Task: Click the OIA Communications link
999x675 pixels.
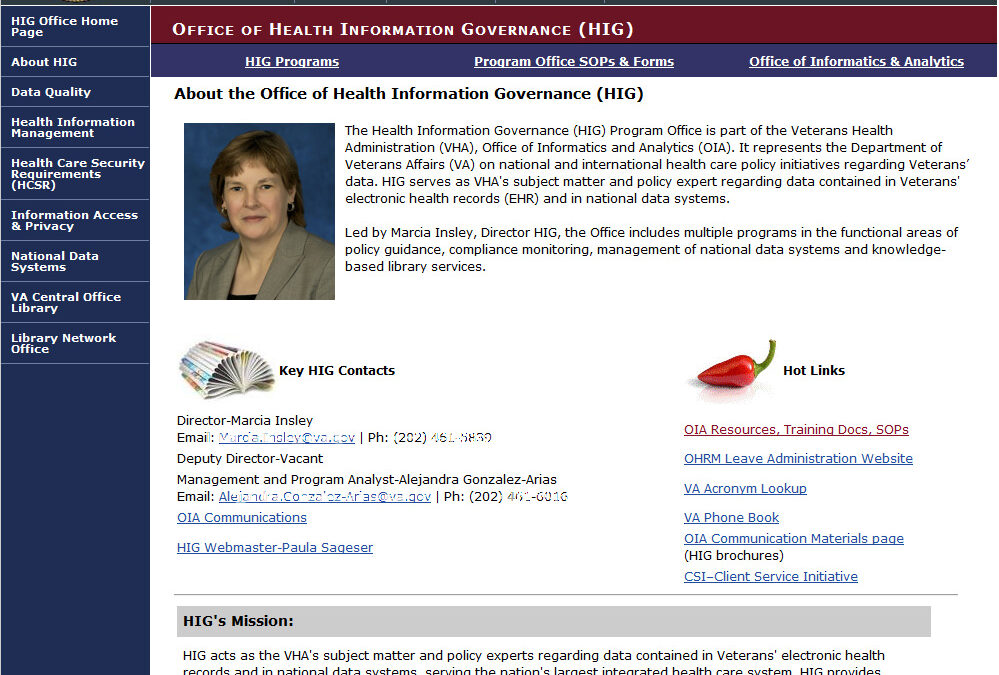Action: [242, 518]
